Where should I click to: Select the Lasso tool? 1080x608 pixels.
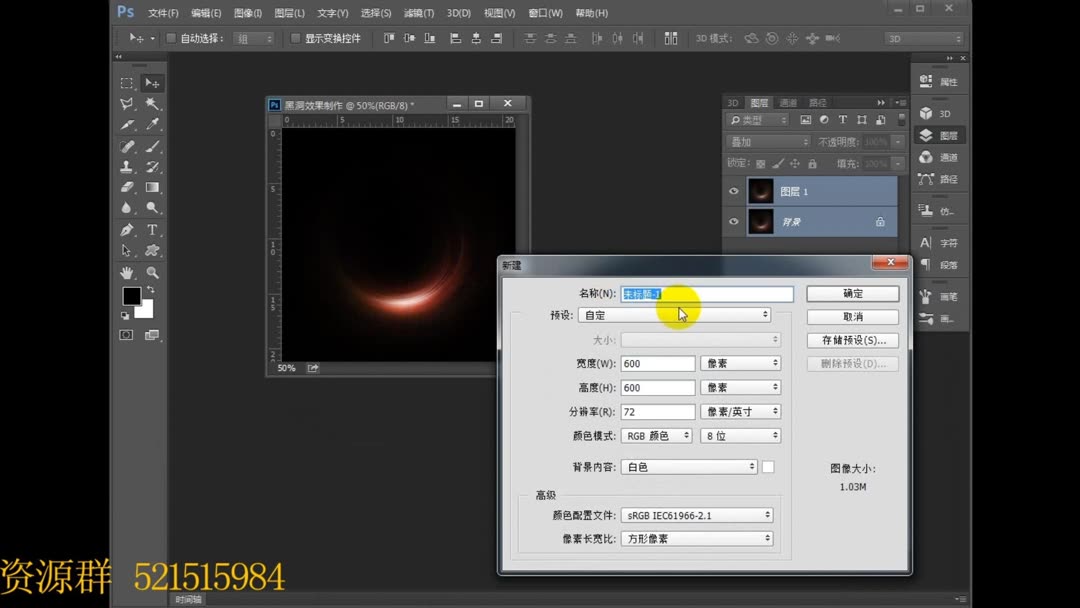(128, 102)
